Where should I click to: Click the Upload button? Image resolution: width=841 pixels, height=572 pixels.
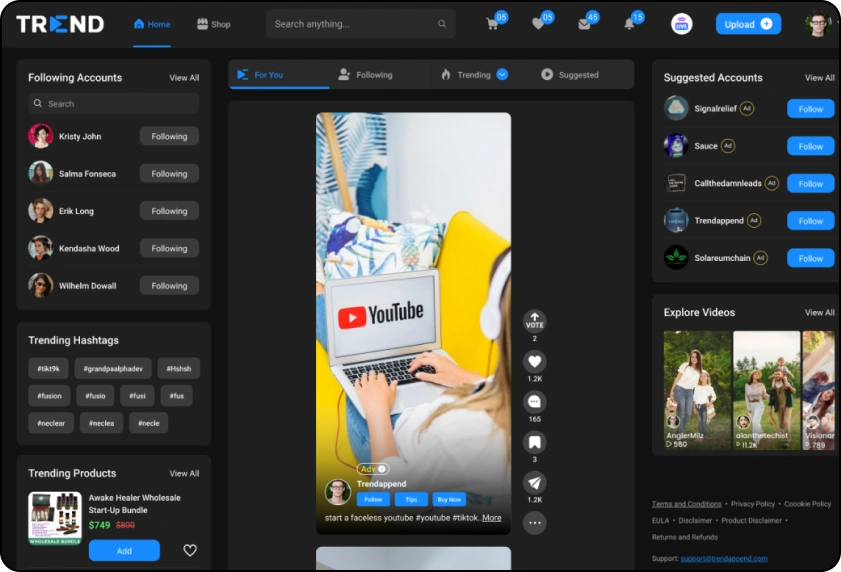748,24
